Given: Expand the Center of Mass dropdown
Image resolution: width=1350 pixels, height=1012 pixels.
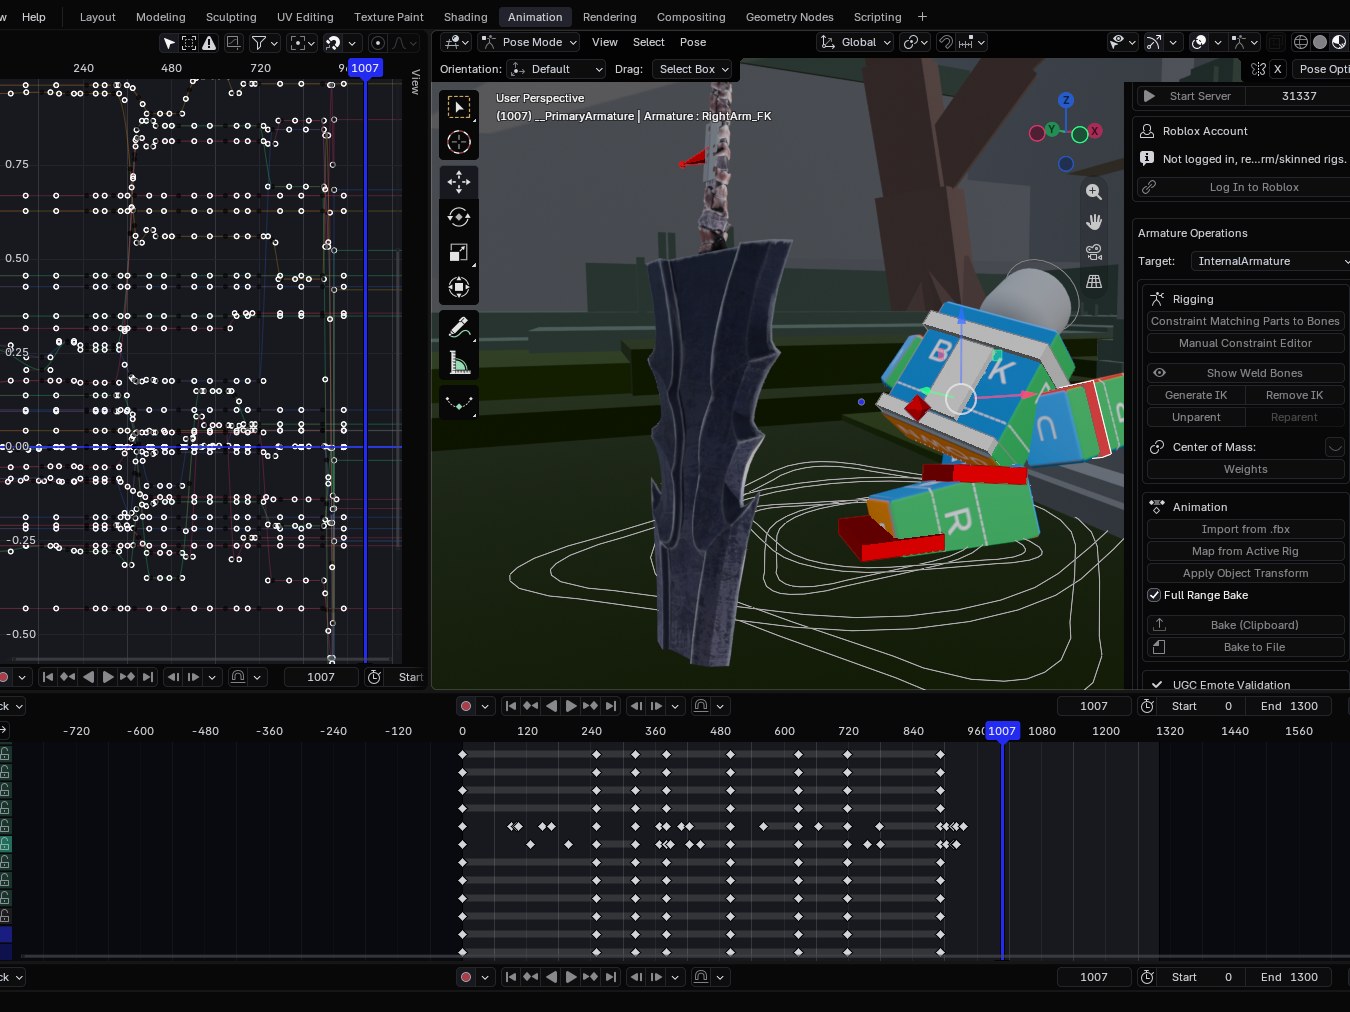Looking at the screenshot, I should 1334,447.
